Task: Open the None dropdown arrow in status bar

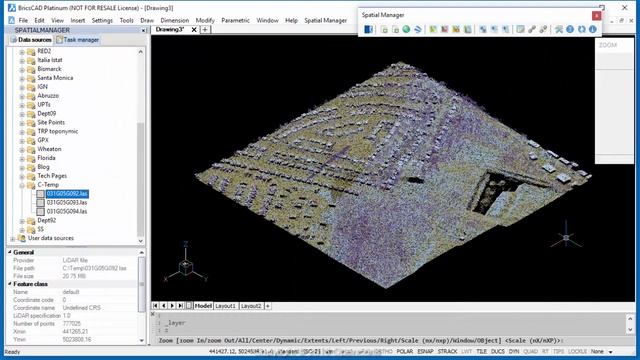Action: pos(611,352)
